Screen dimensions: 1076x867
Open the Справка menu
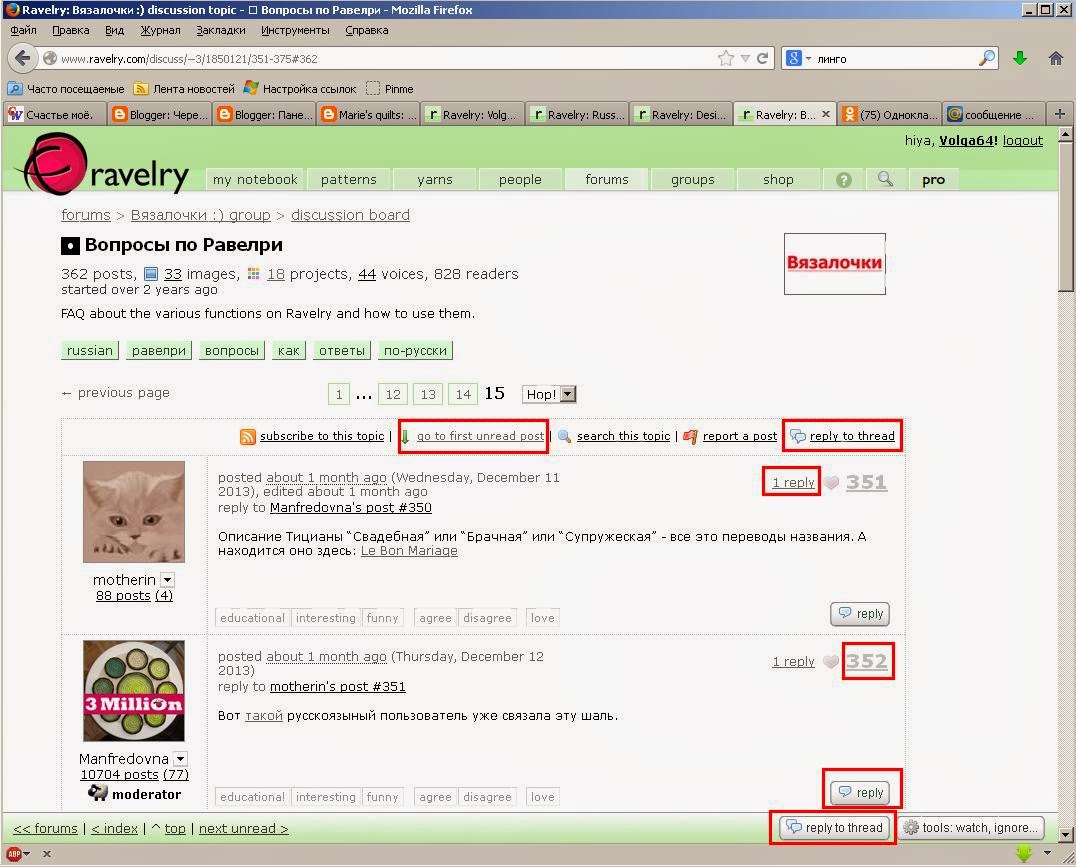click(x=366, y=30)
